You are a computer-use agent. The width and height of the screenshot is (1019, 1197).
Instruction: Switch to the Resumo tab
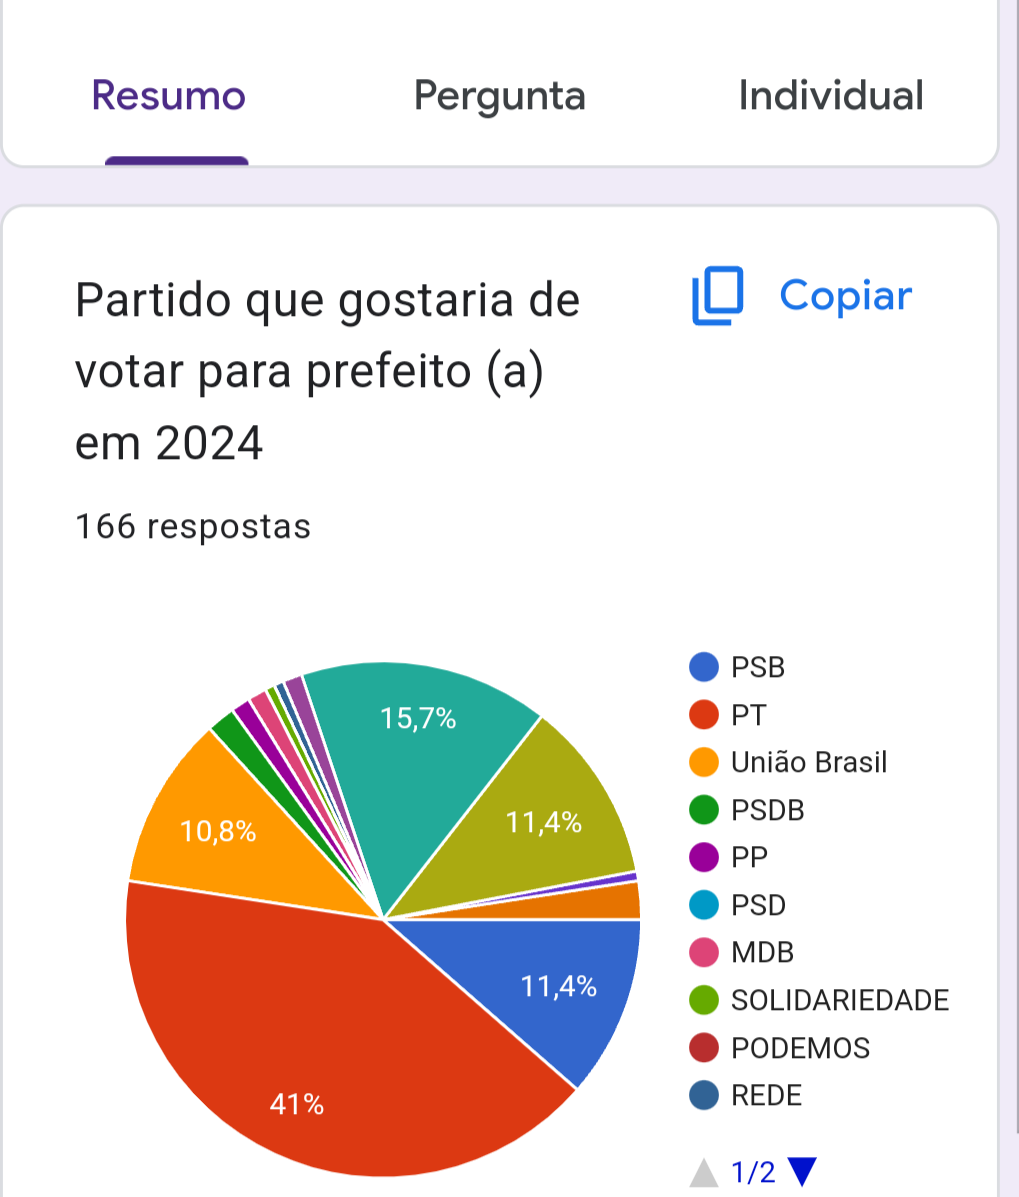169,95
